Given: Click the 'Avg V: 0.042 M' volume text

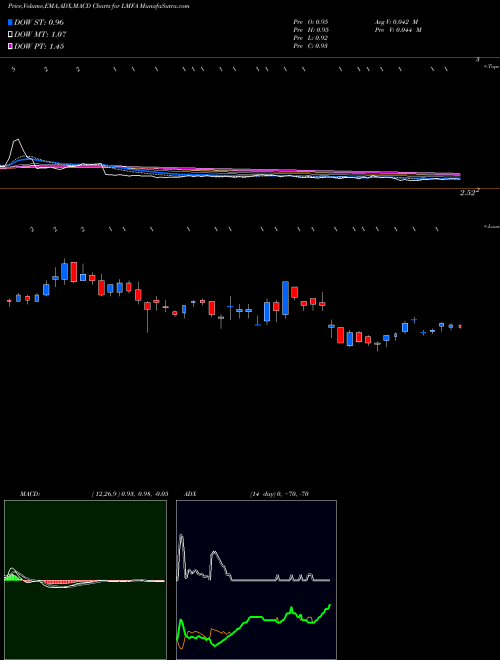Looking at the screenshot, I should (x=396, y=22).
